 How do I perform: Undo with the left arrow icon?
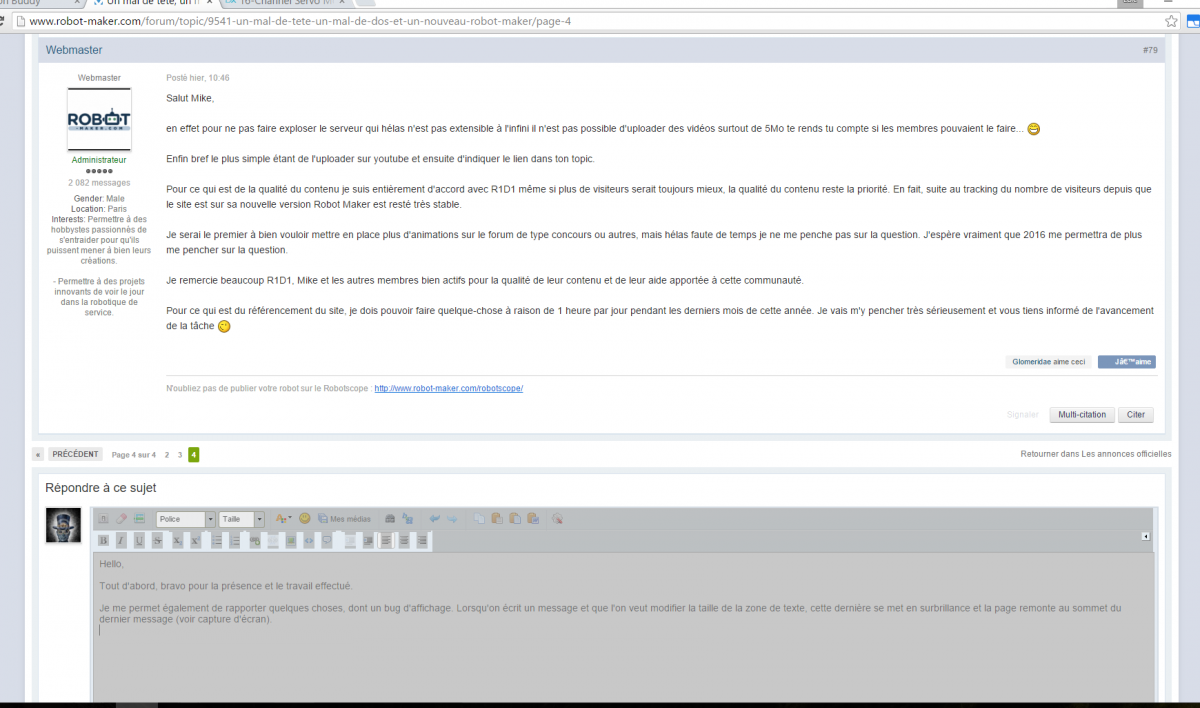tap(435, 519)
